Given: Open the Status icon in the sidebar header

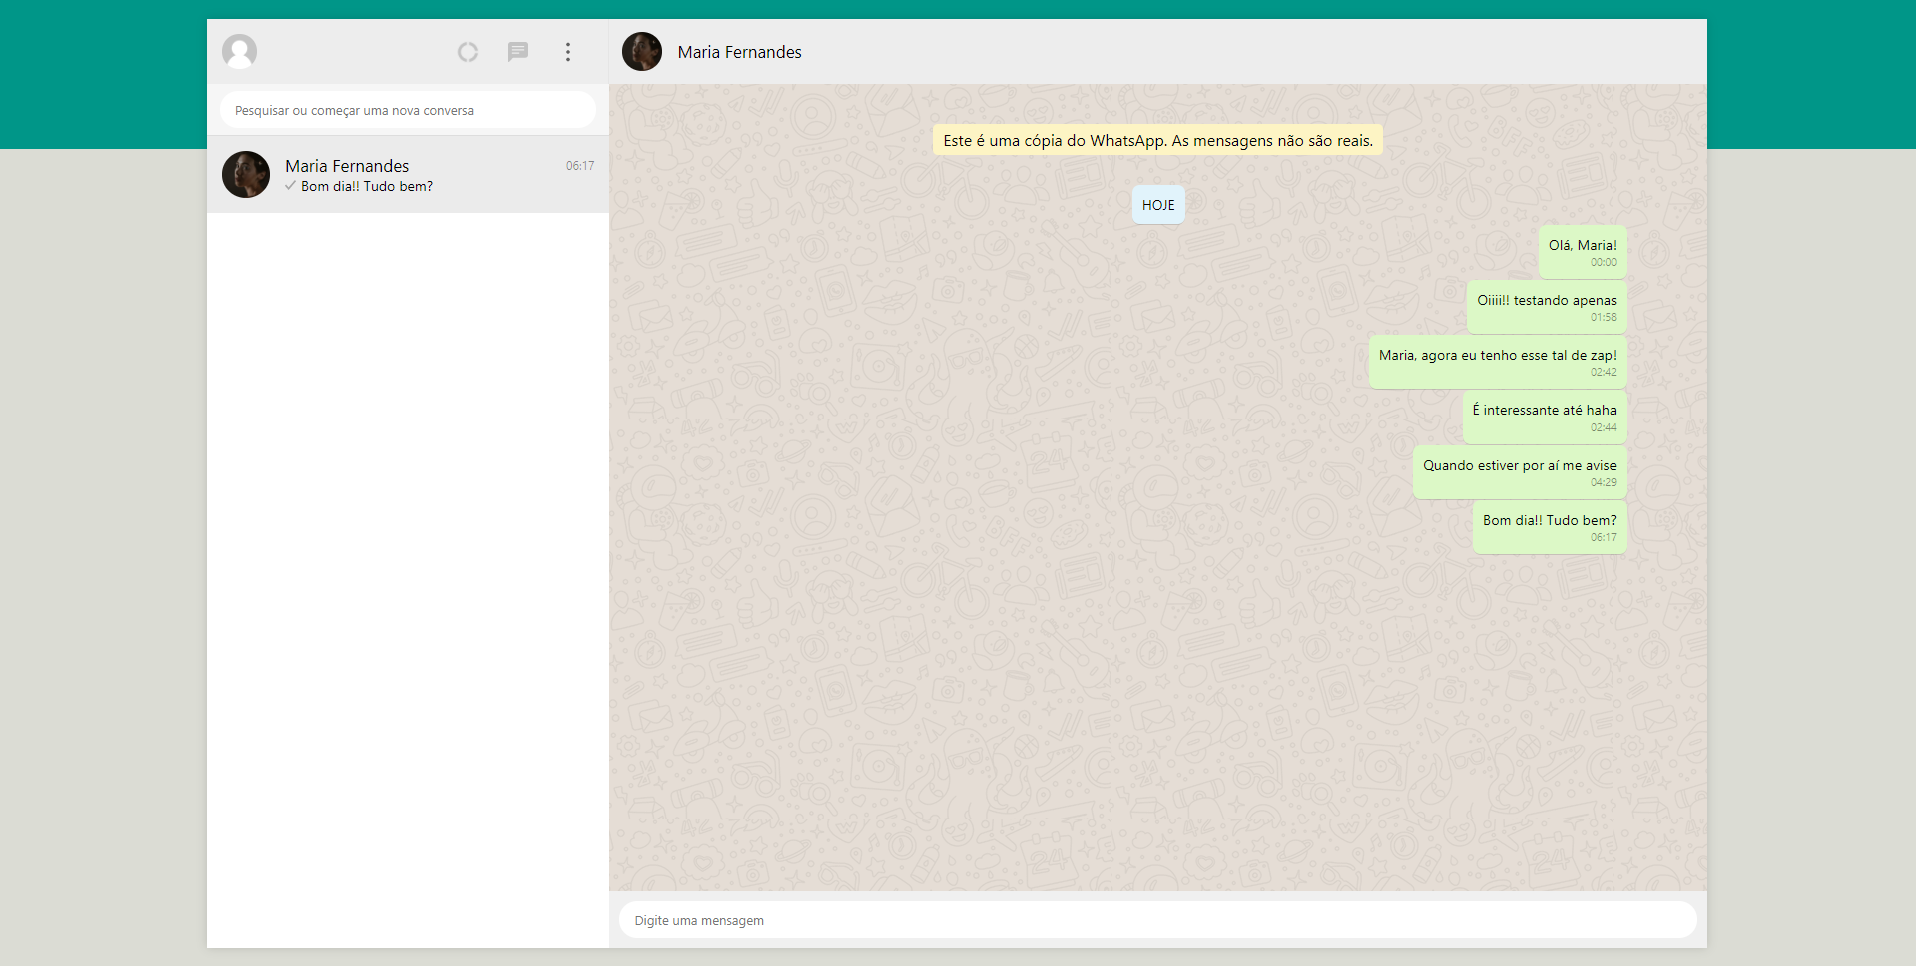Looking at the screenshot, I should pyautogui.click(x=467, y=51).
